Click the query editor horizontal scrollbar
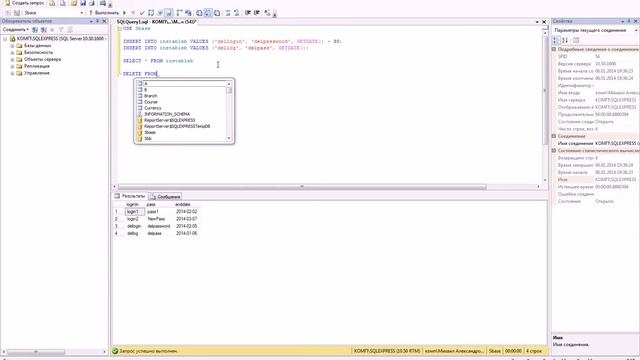 (x=302, y=187)
